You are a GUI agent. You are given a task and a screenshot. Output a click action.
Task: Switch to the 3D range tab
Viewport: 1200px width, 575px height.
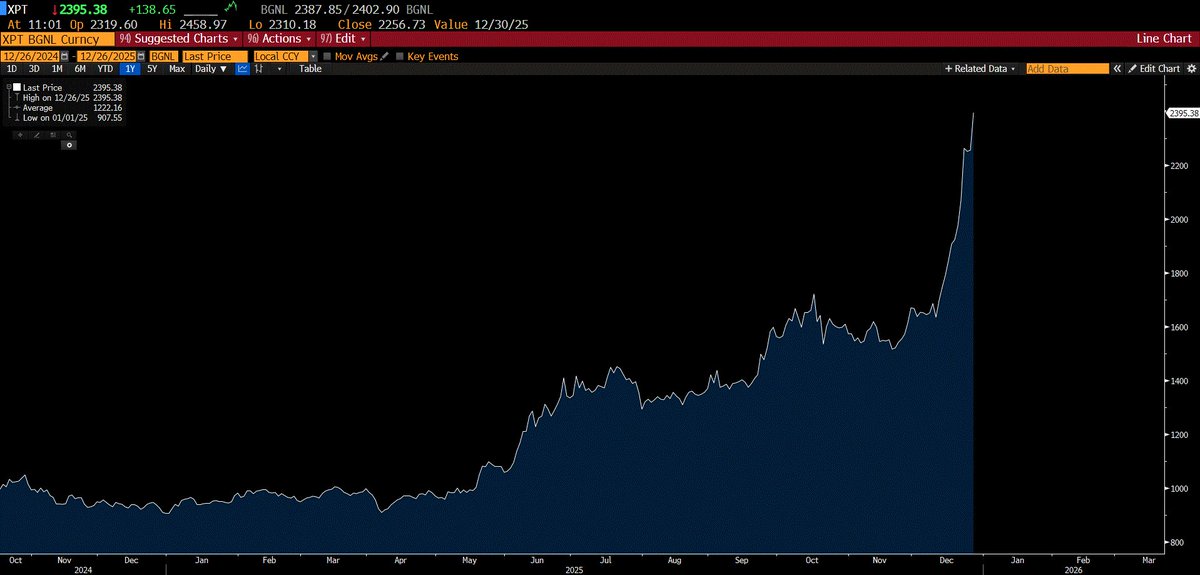tap(34, 69)
